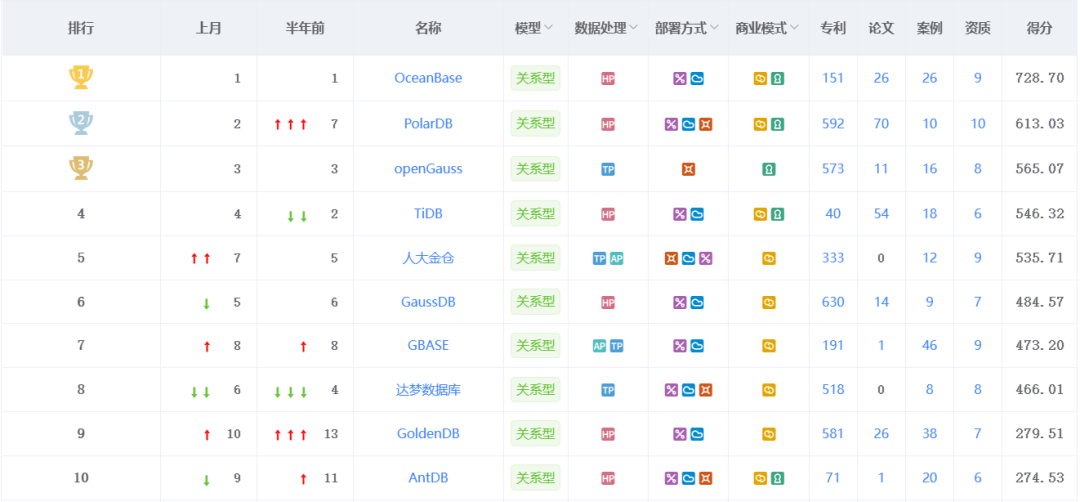Image resolution: width=1080 pixels, height=502 pixels.
Task: Click patent count 518 for 达梦数据库
Action: click(x=833, y=390)
